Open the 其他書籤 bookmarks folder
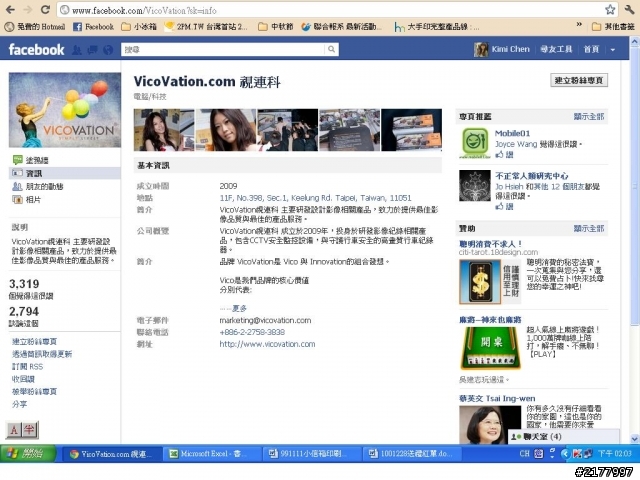 613,27
